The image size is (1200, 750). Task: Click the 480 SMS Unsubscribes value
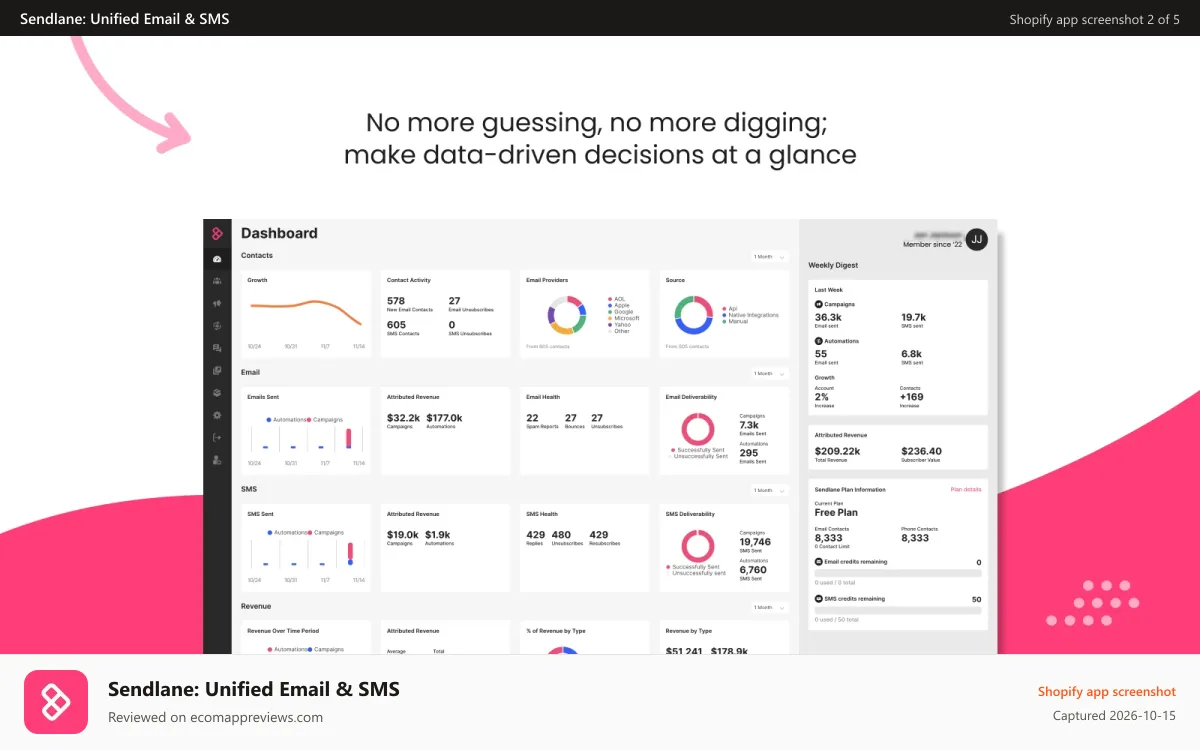[561, 535]
